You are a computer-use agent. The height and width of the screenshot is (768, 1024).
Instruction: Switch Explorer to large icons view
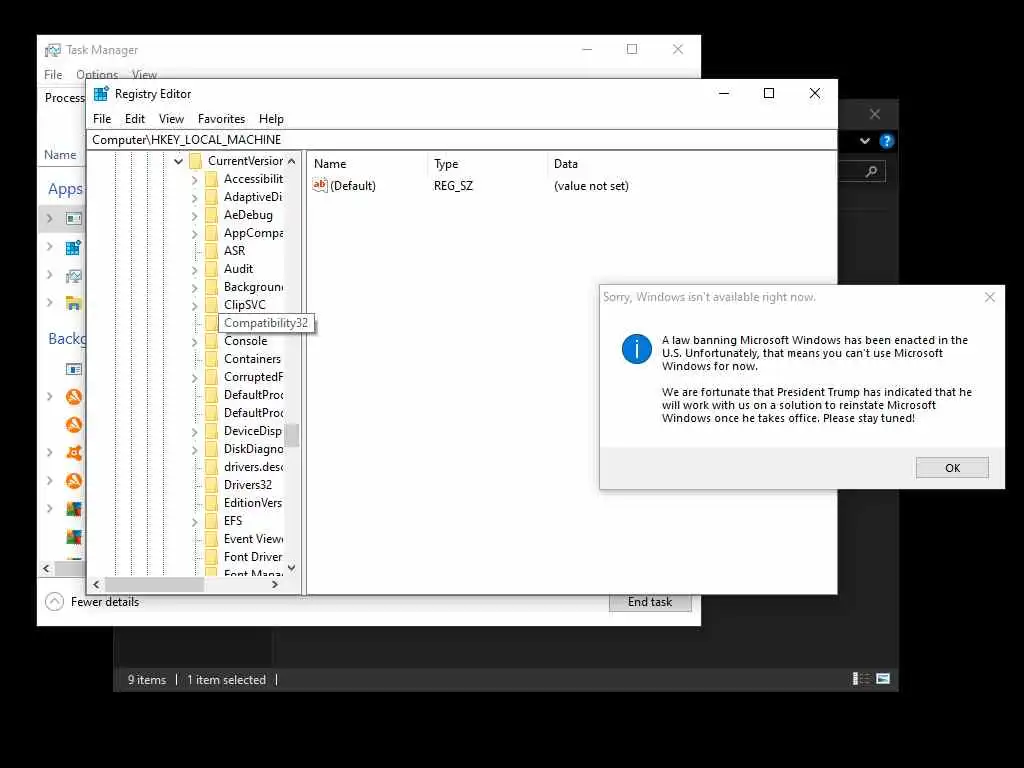pos(883,679)
